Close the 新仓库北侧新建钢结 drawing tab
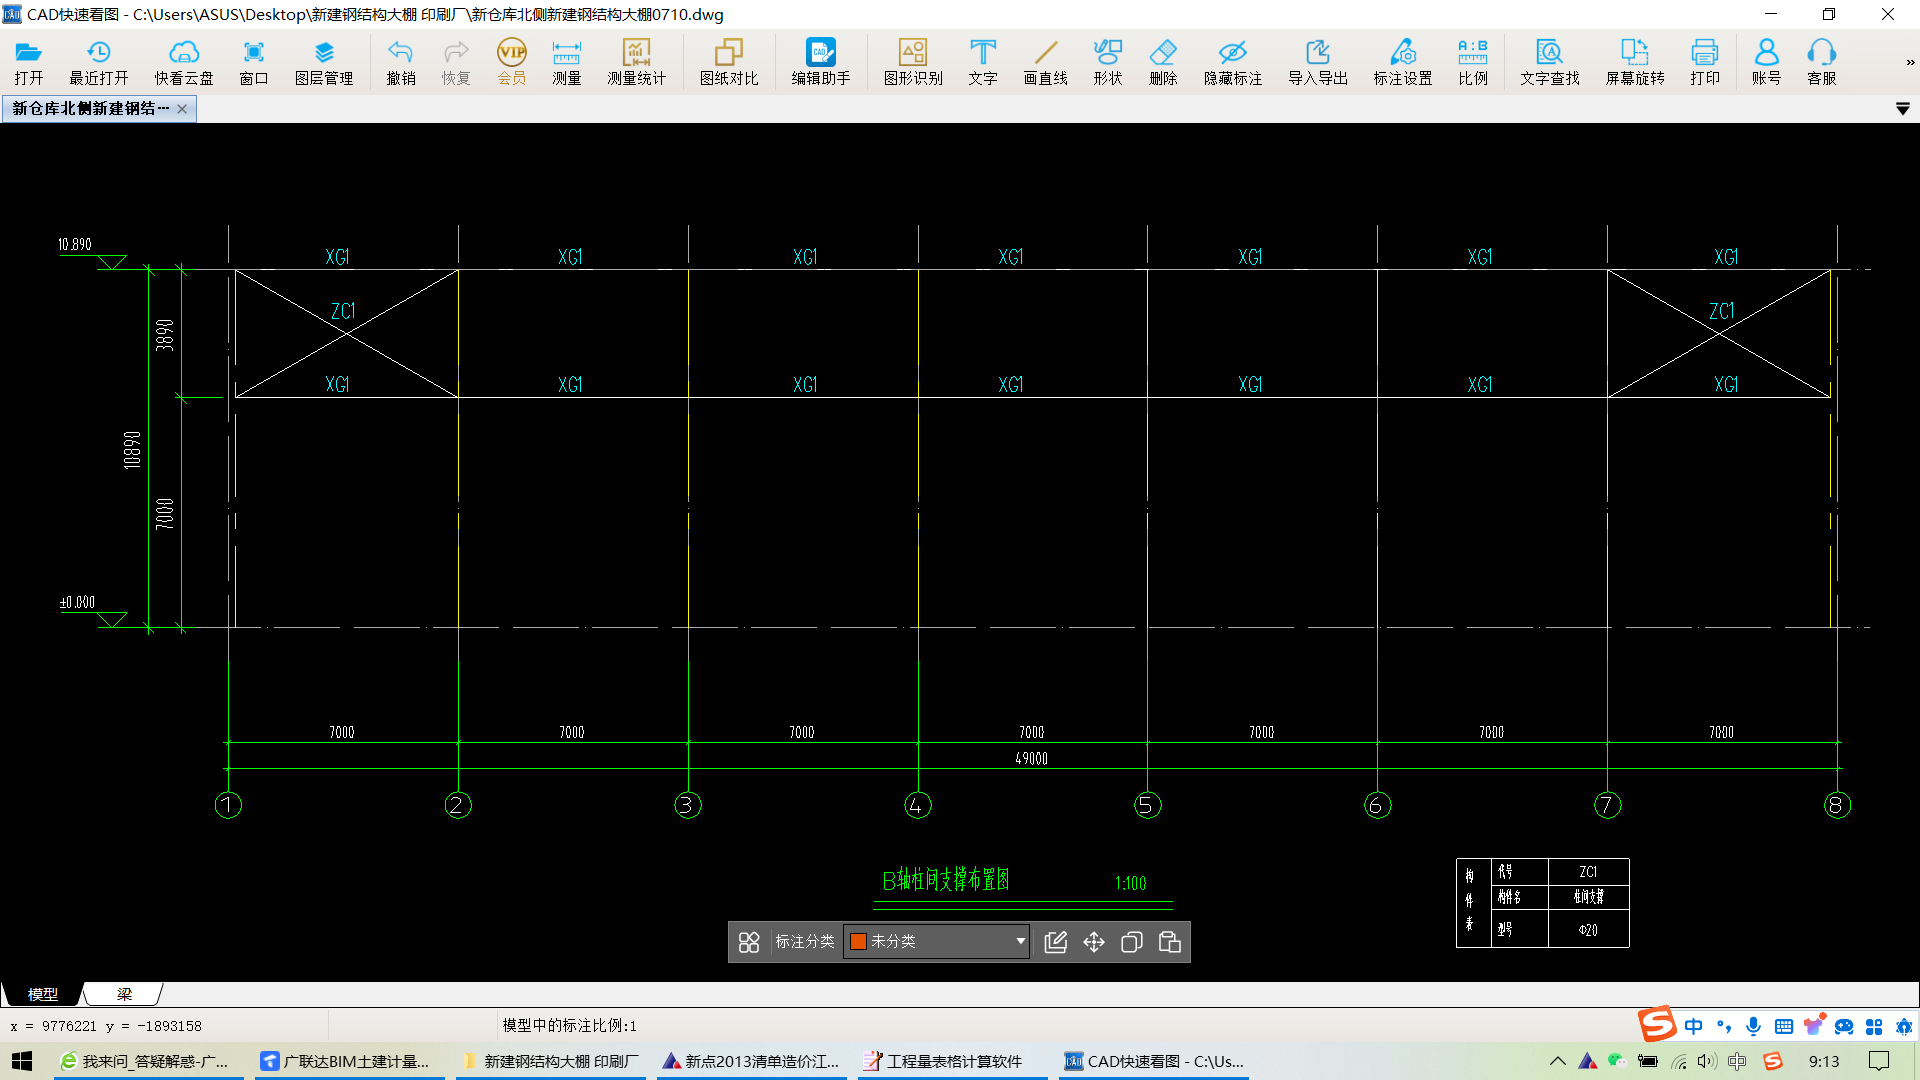The width and height of the screenshot is (1920, 1080). click(x=182, y=109)
